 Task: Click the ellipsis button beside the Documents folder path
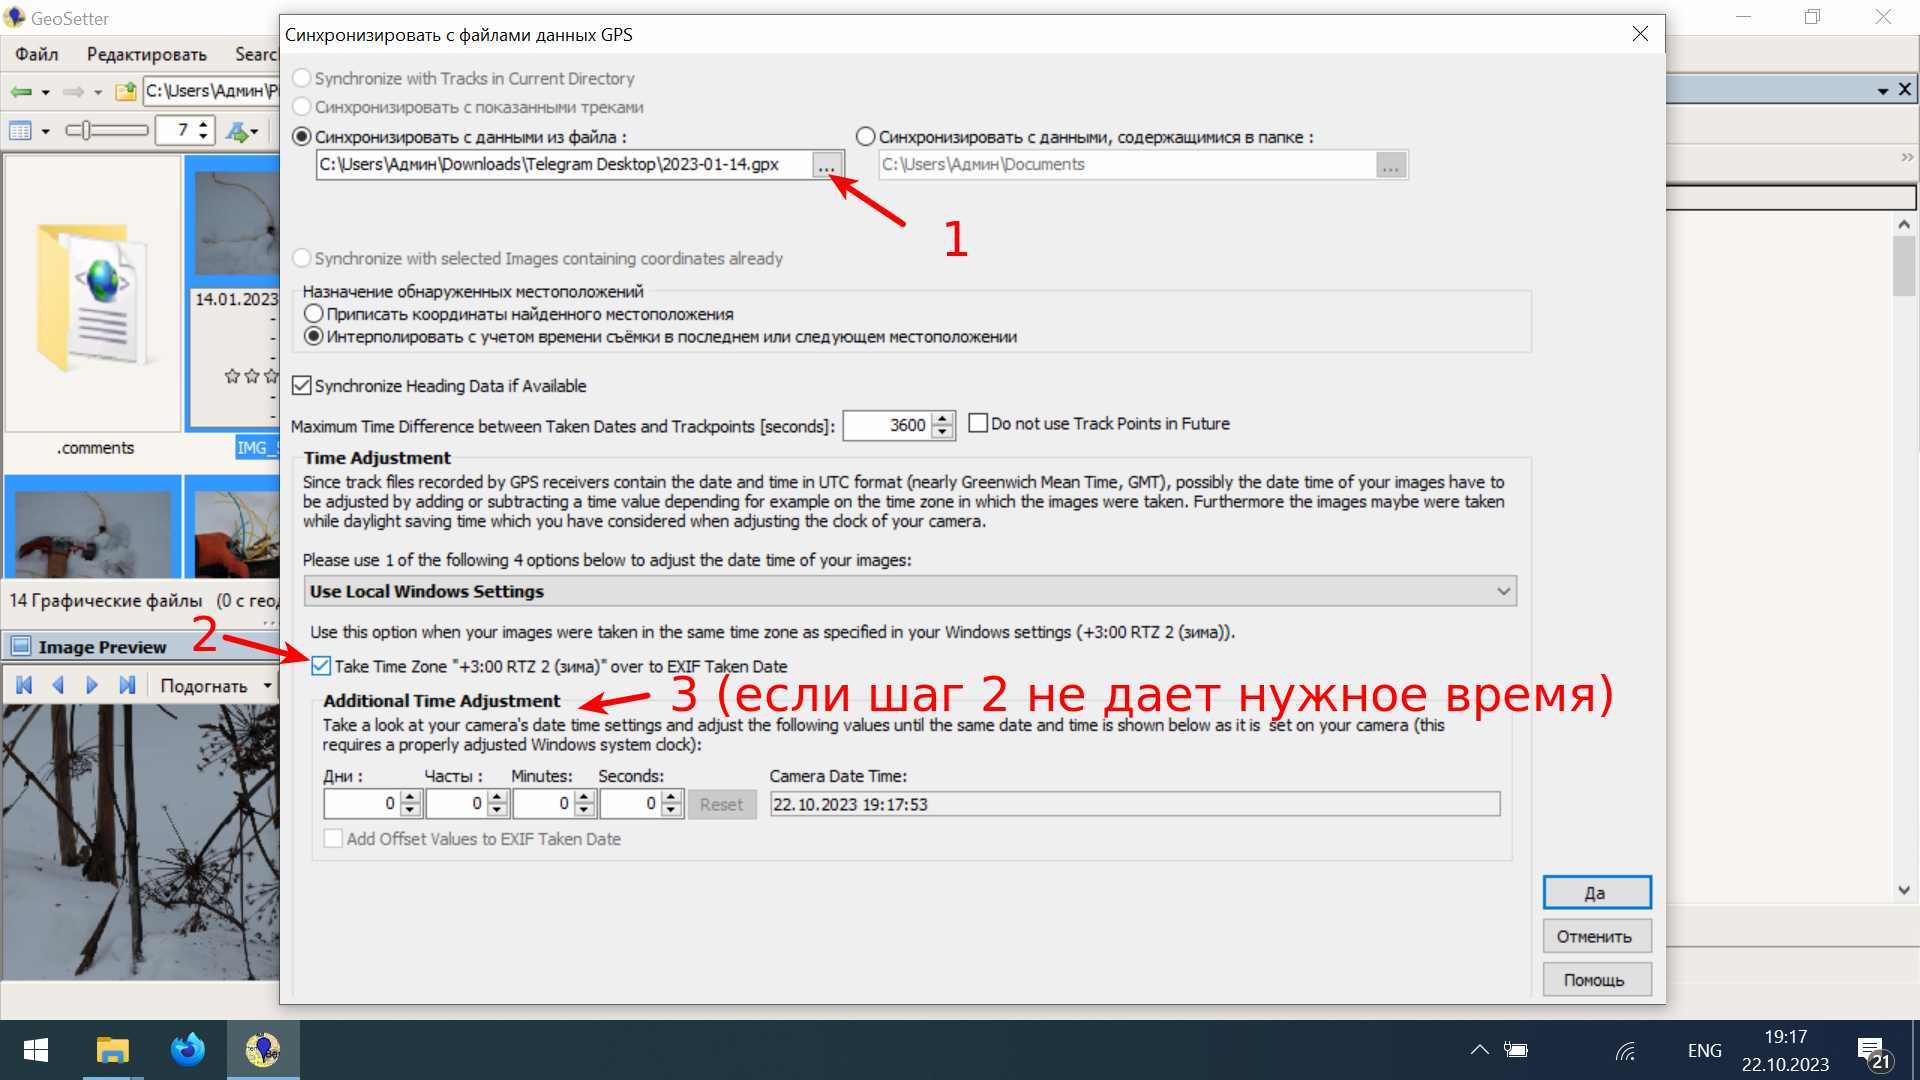point(1391,165)
